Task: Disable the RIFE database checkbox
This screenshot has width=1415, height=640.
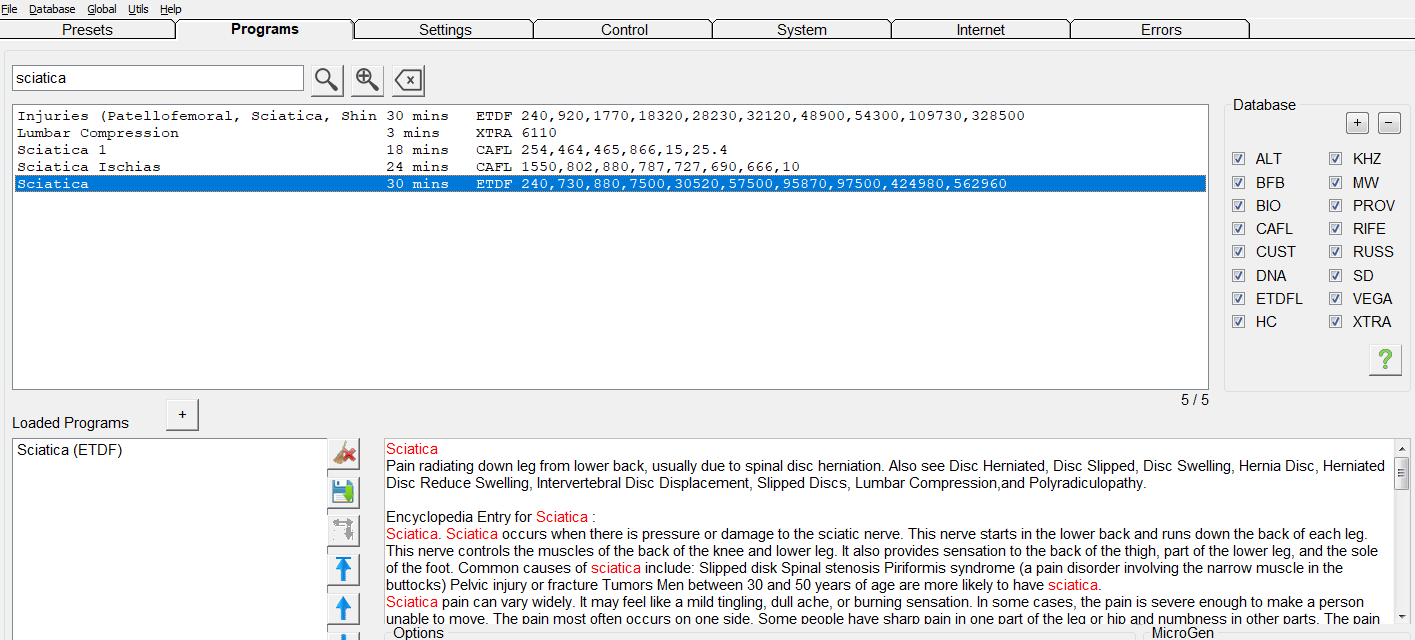Action: [1336, 229]
